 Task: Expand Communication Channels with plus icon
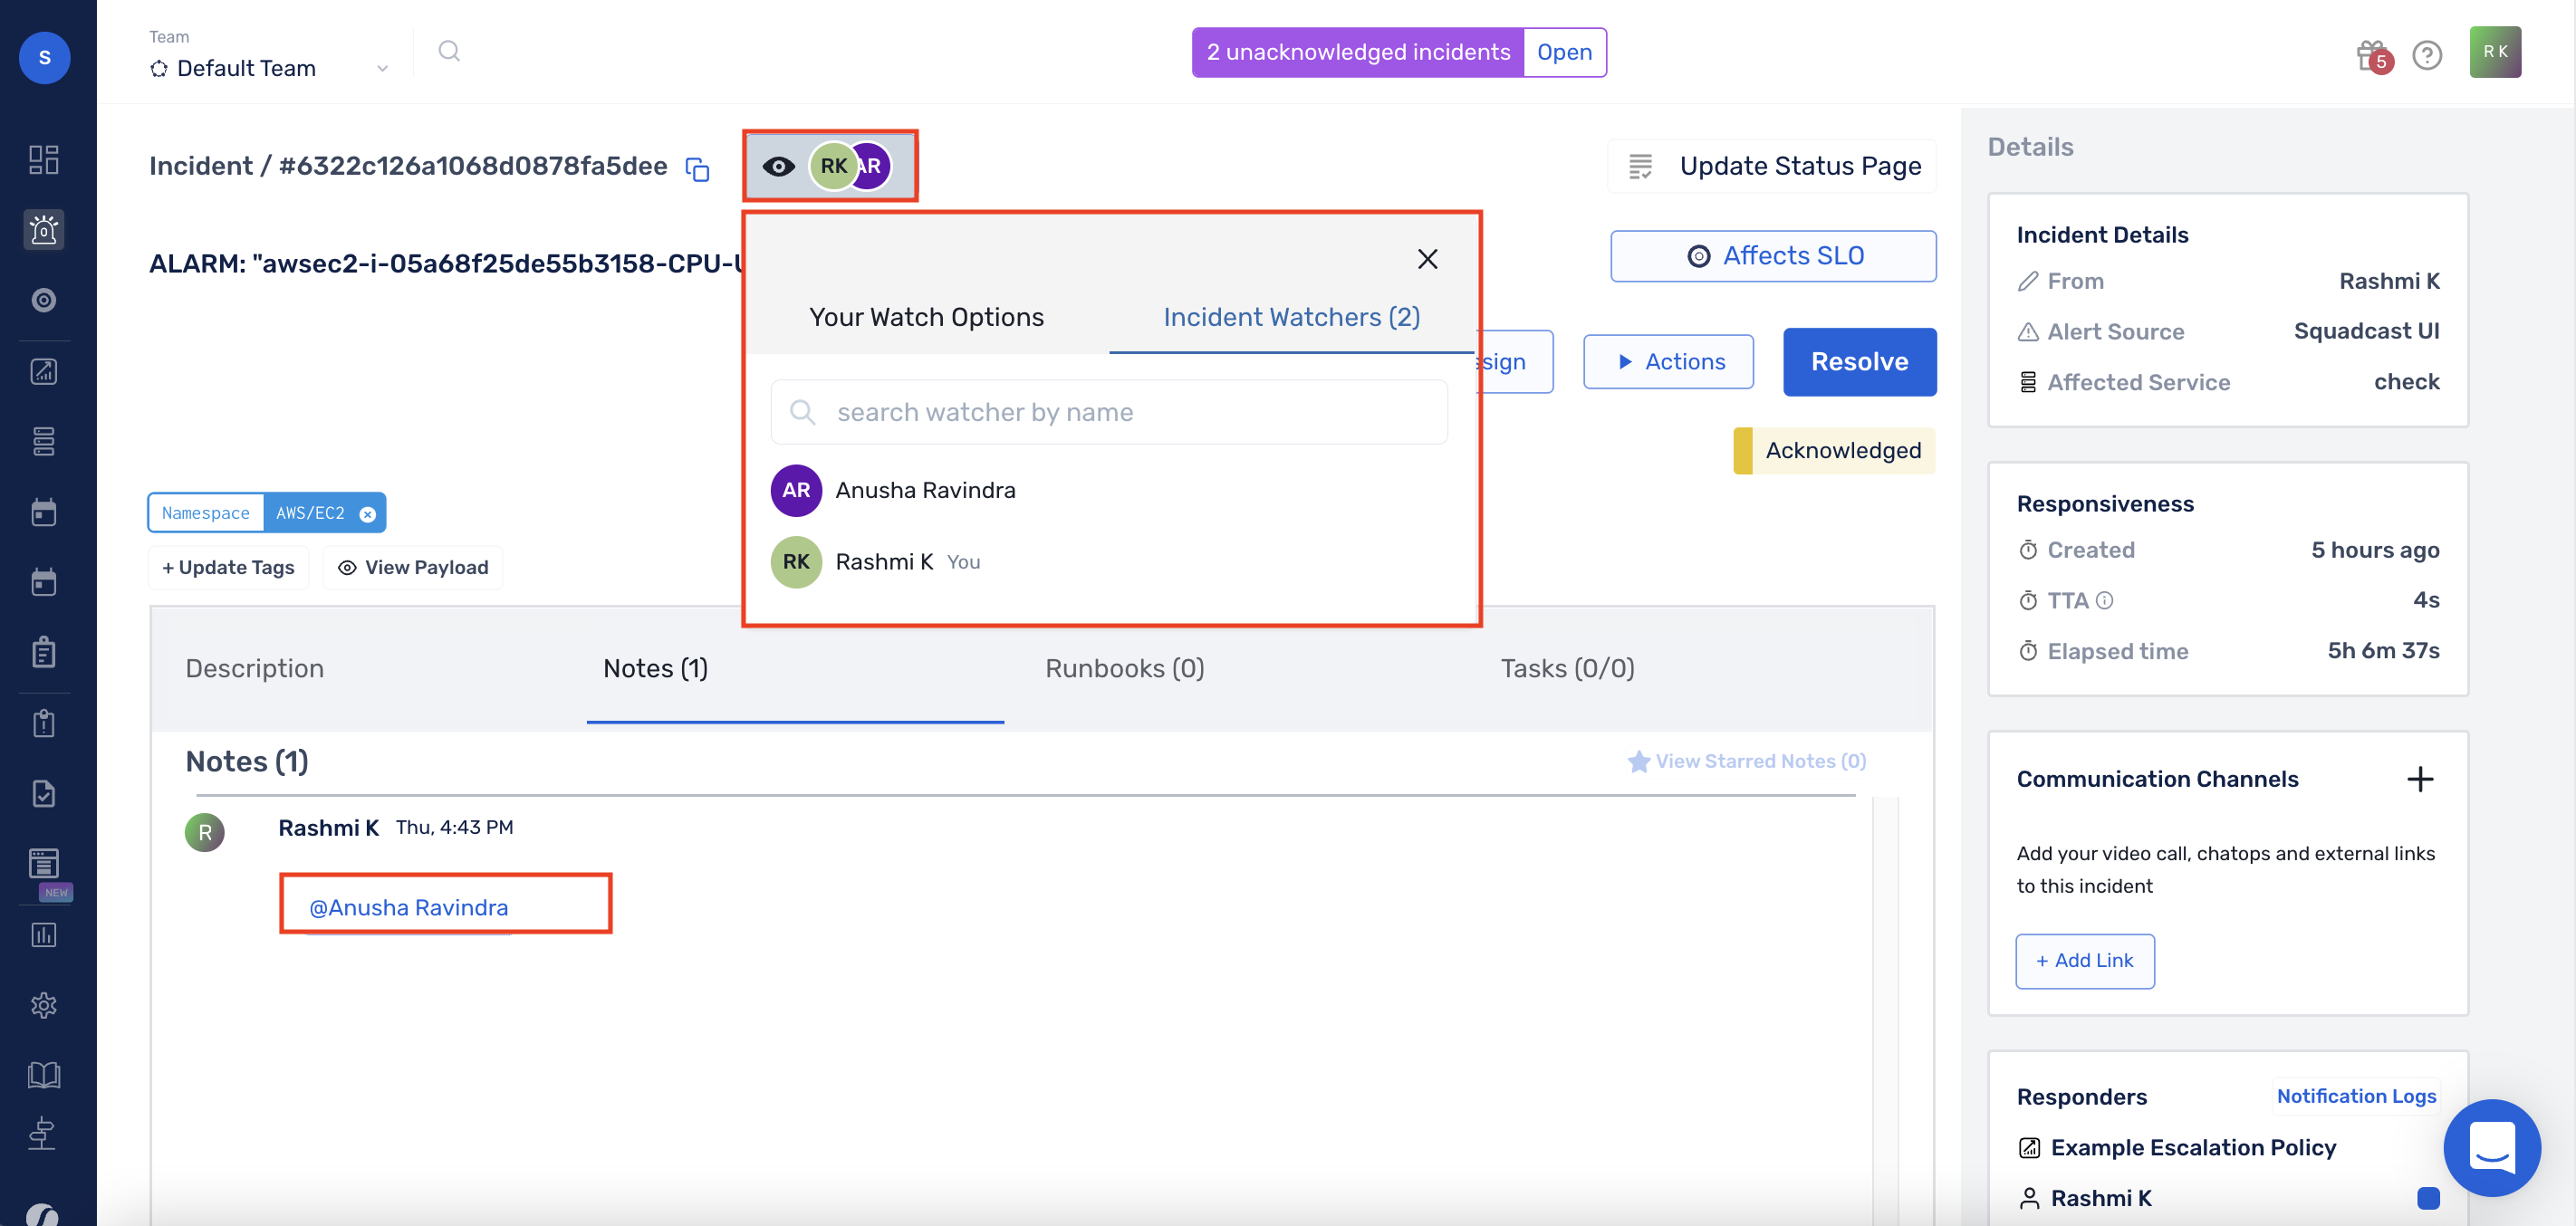click(2421, 778)
